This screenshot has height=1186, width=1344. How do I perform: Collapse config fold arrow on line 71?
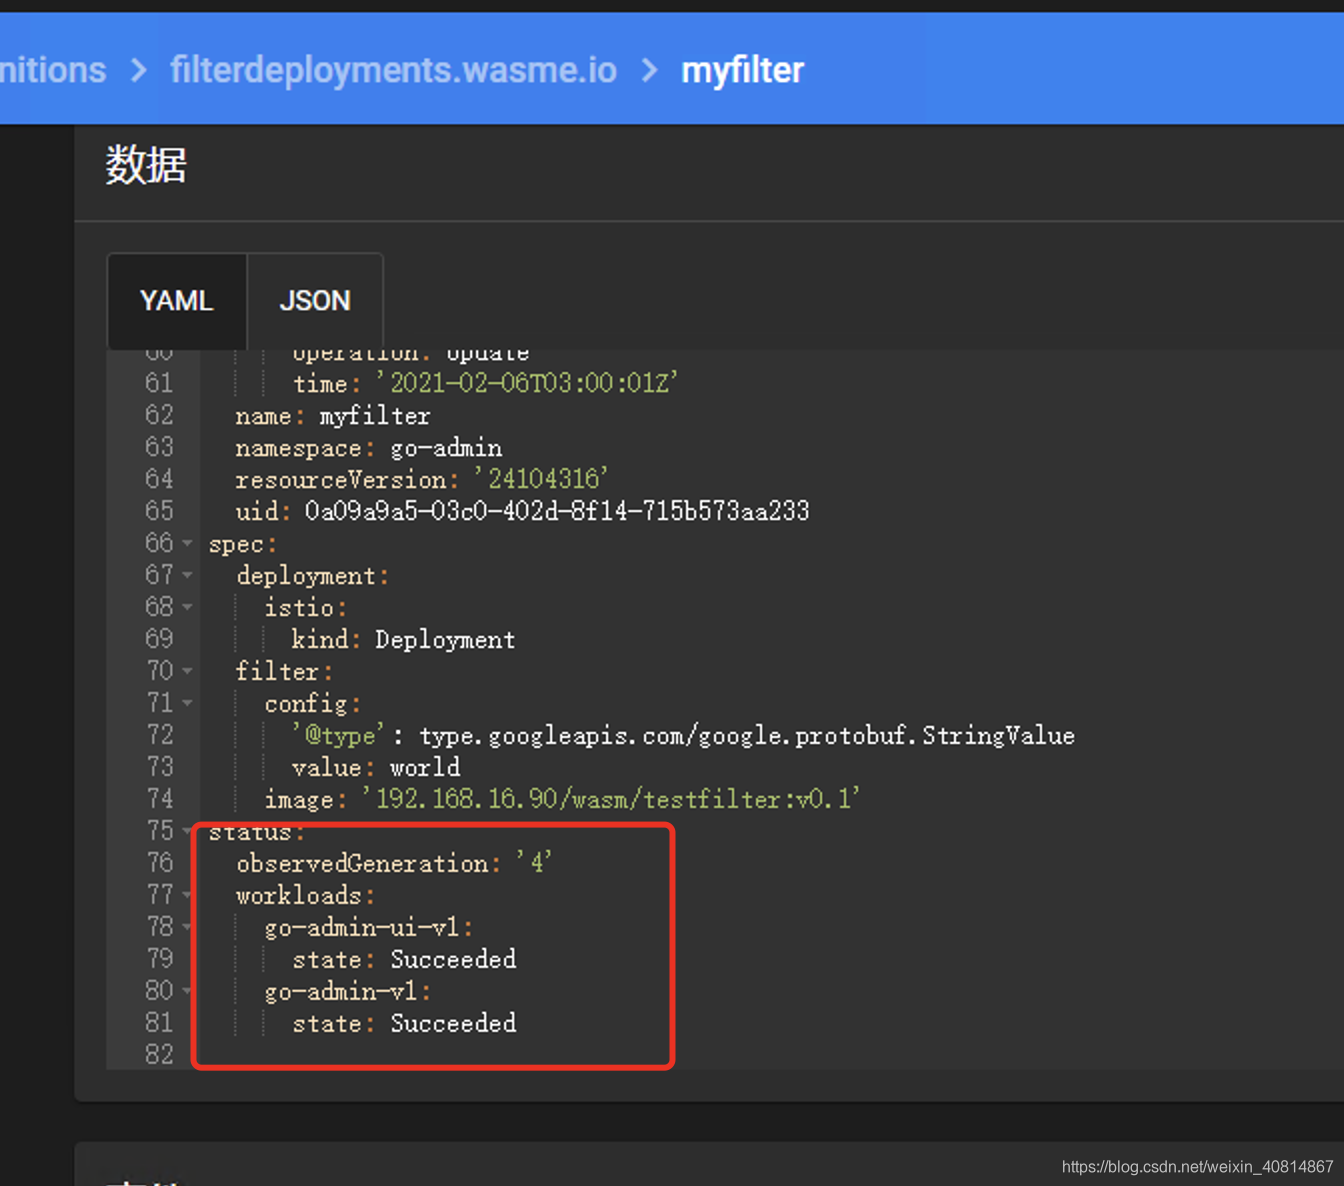click(x=187, y=704)
